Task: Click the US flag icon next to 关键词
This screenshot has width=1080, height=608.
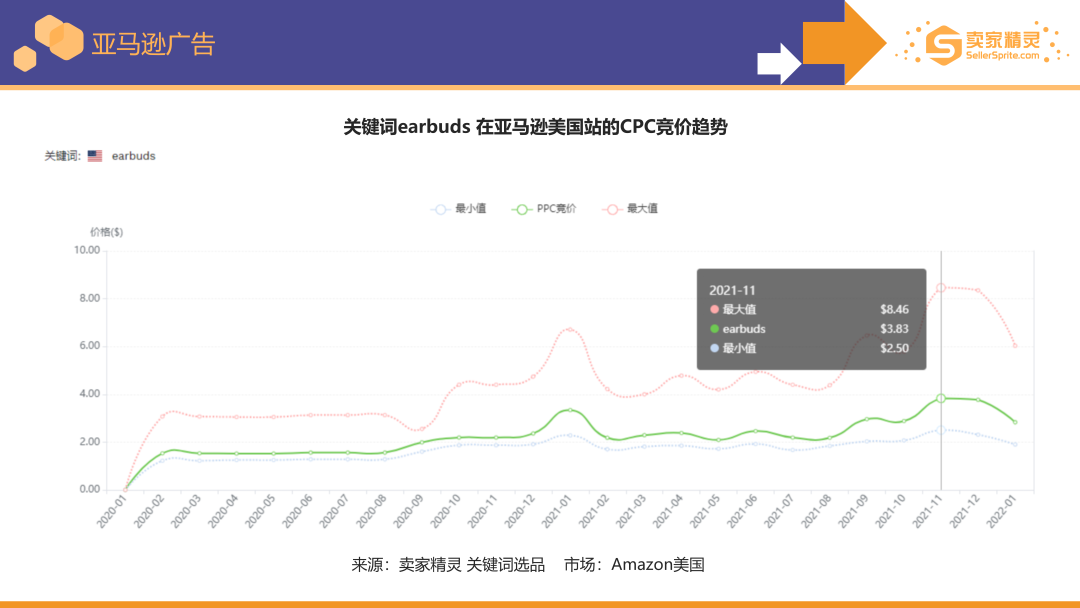Action: [x=95, y=156]
